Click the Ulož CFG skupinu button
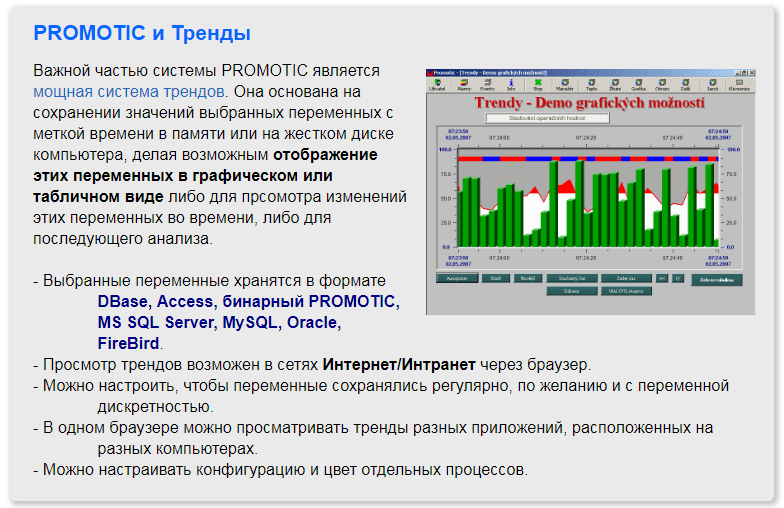This screenshot has height=508, width=784. 626,291
